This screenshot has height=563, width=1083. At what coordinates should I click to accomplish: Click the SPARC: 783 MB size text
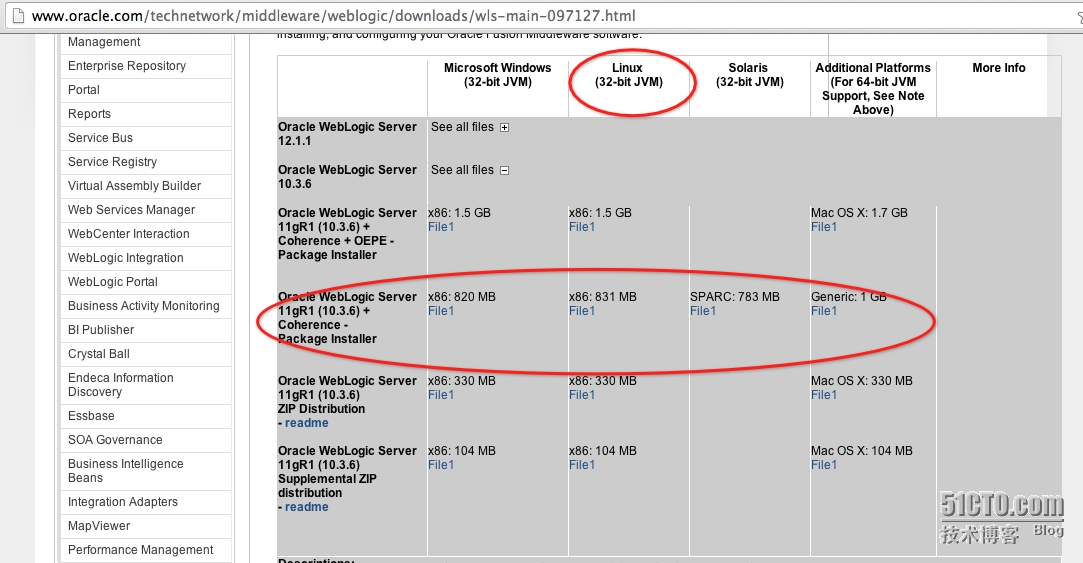(735, 297)
